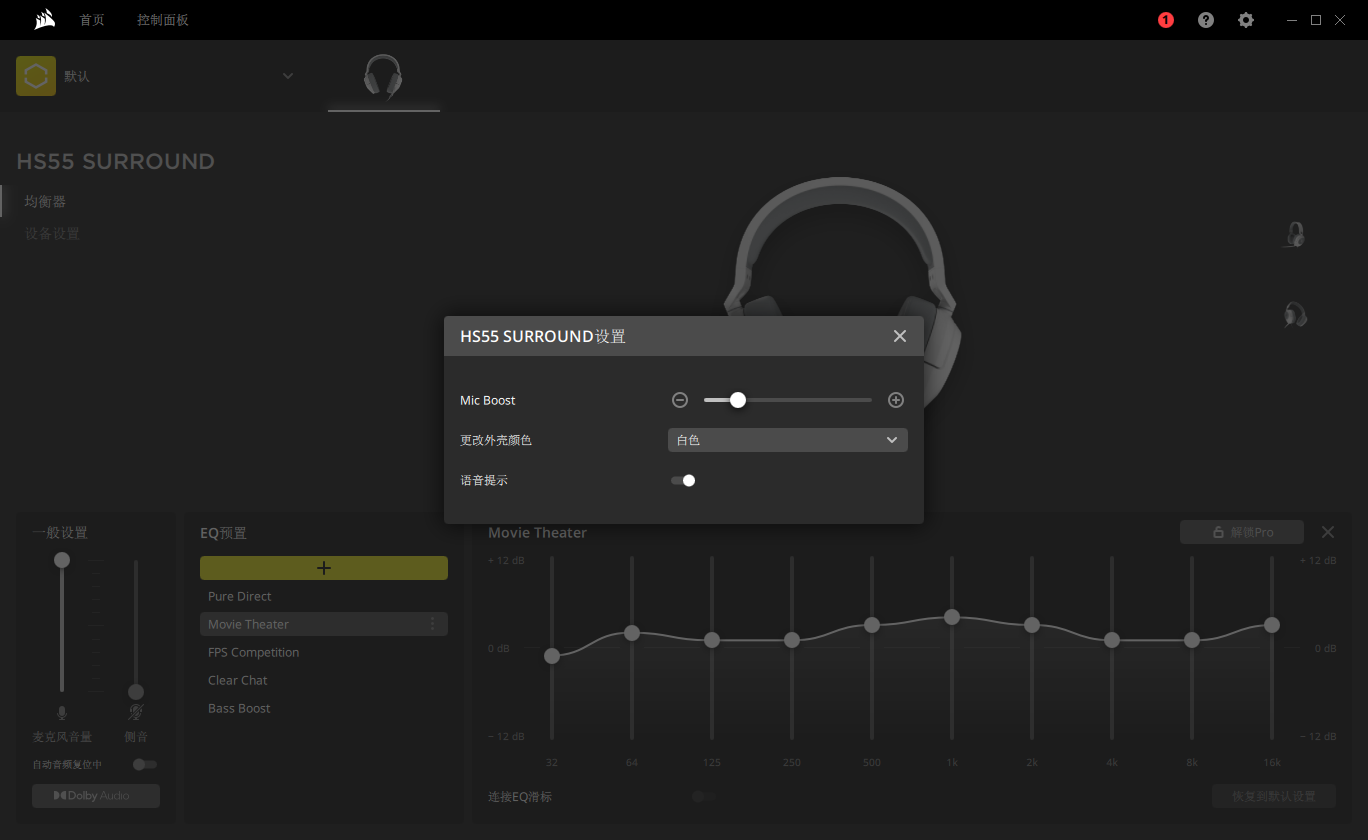The image size is (1368, 840).
Task: Click the muted sidetone icon
Action: (x=136, y=713)
